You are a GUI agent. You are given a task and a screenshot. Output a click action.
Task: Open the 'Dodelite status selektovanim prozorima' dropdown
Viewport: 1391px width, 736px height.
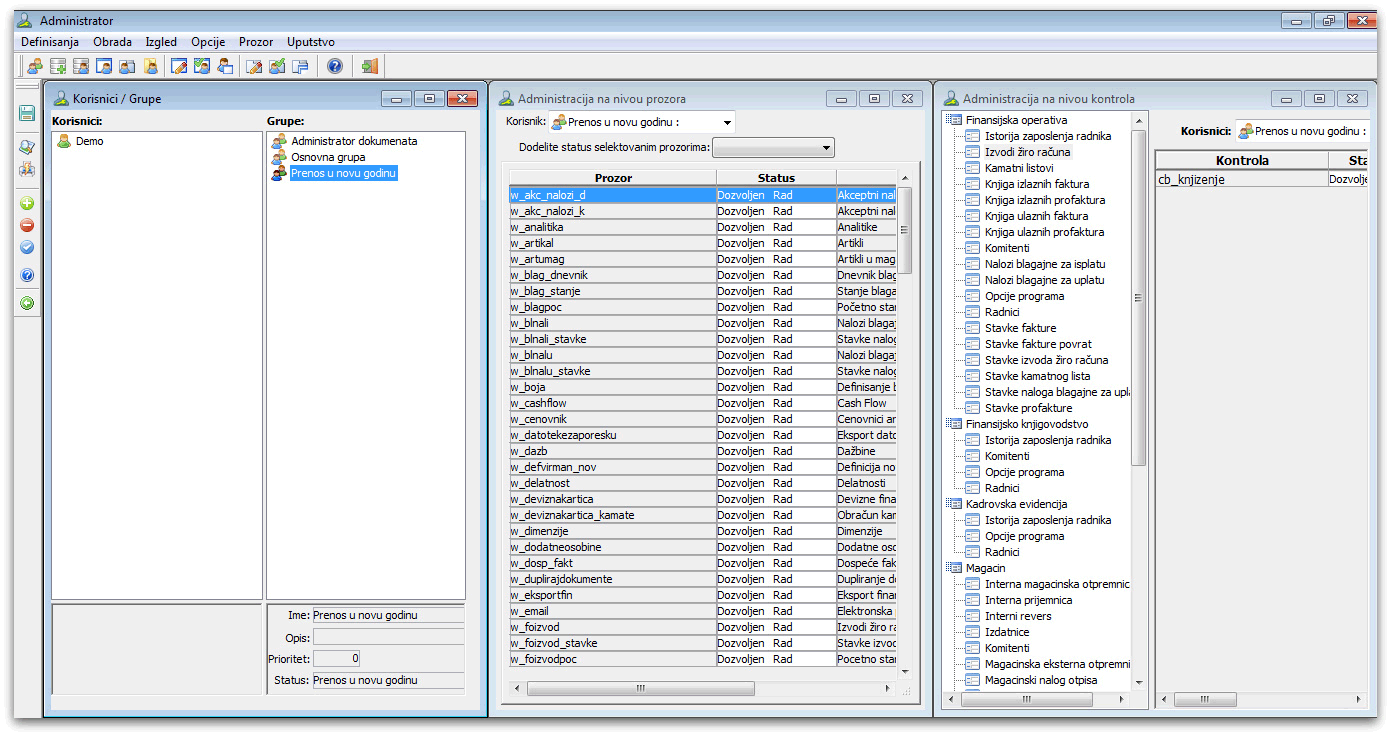(825, 148)
